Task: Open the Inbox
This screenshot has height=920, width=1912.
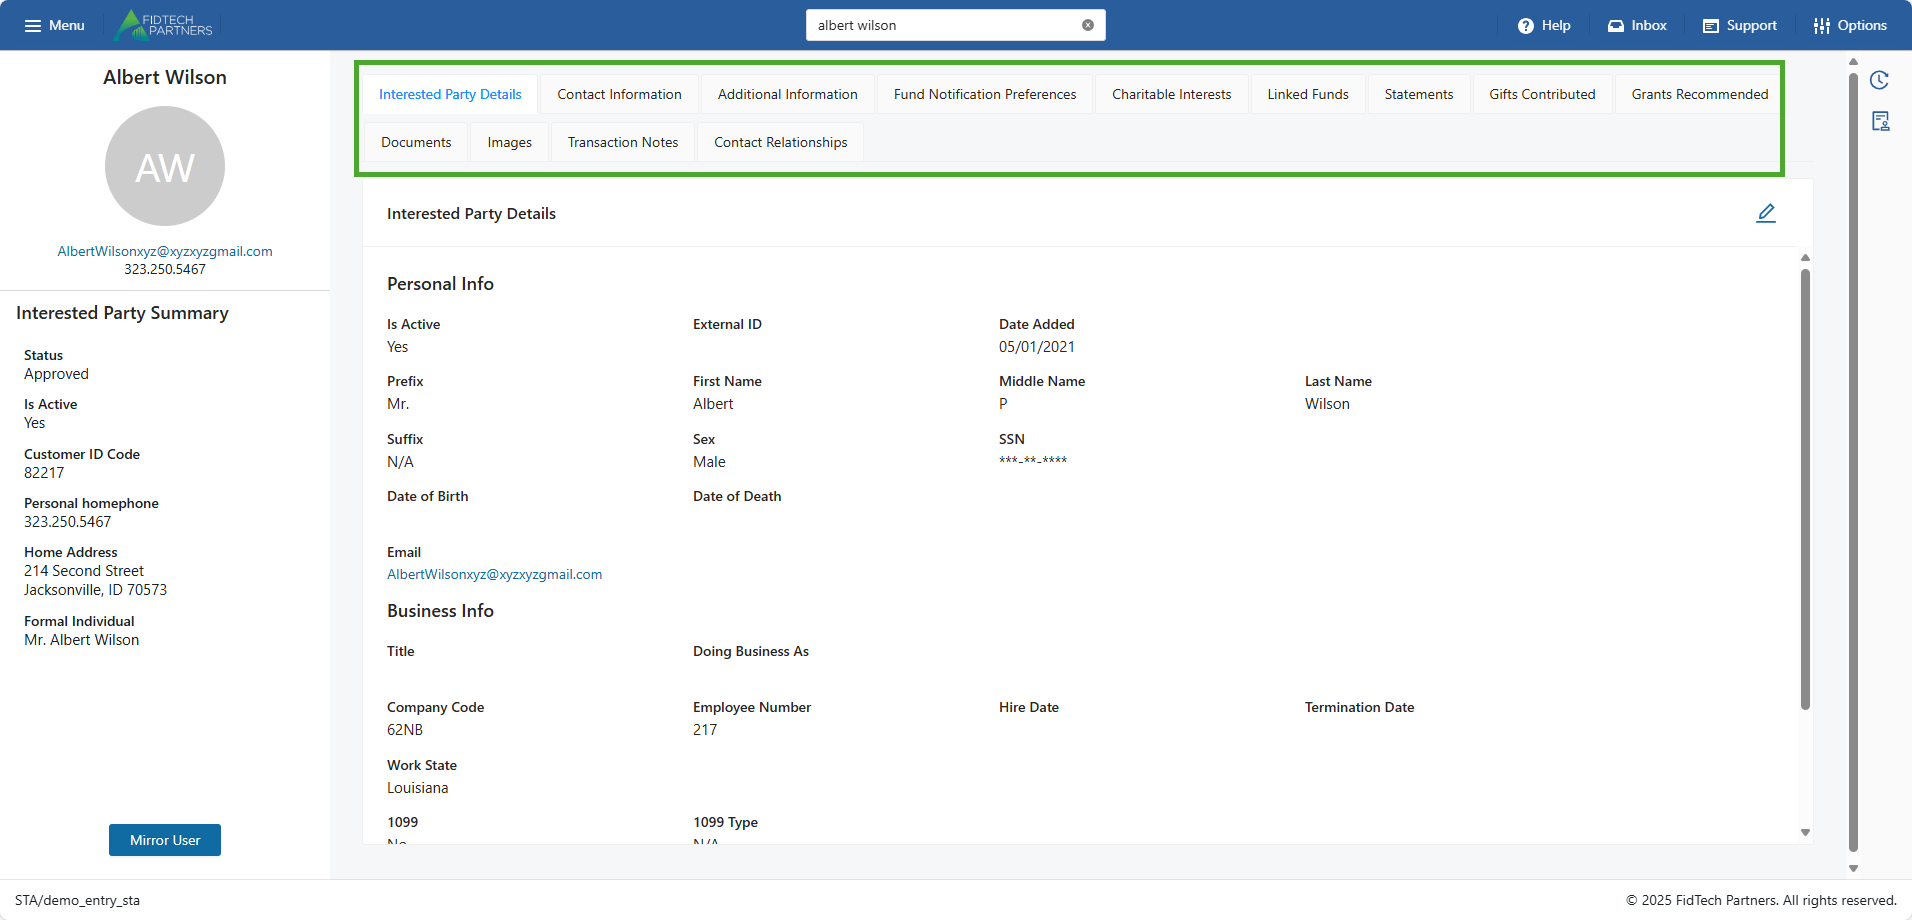Action: [x=1637, y=25]
